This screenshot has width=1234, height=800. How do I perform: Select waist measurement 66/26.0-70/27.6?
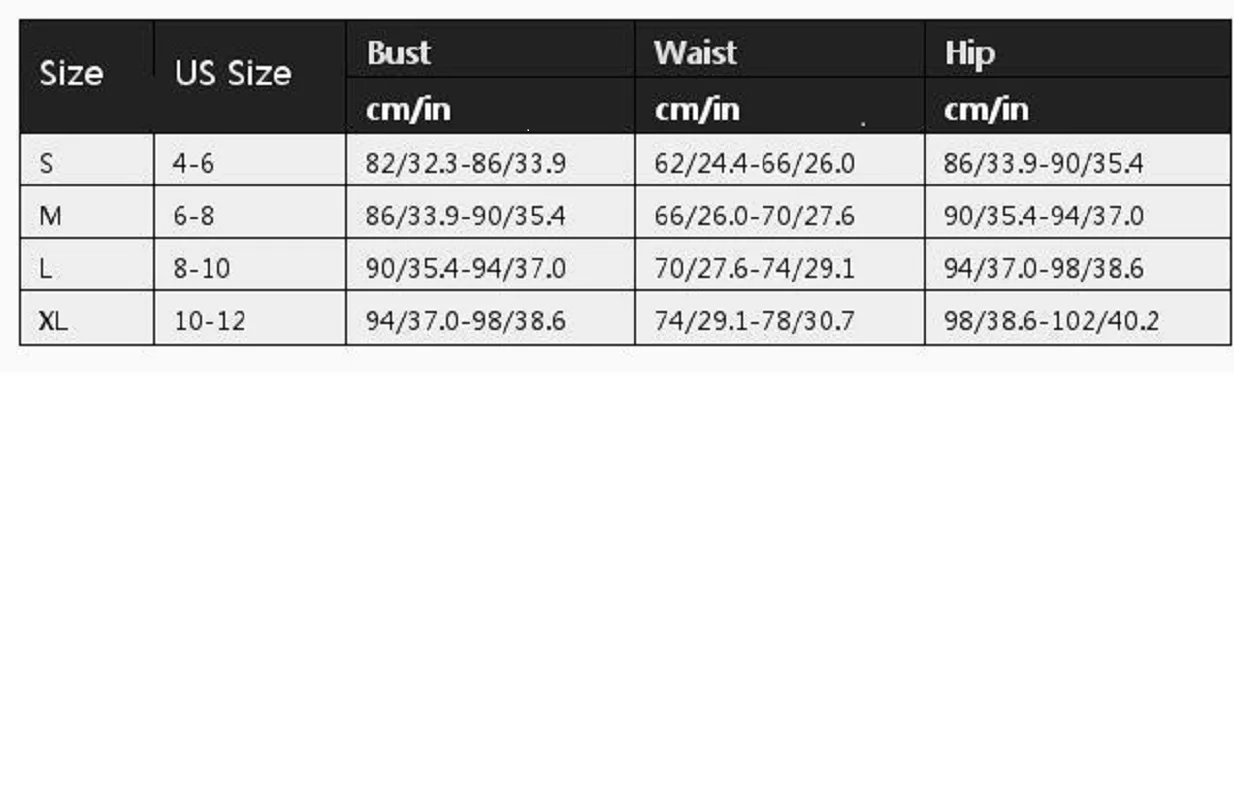[x=755, y=216]
